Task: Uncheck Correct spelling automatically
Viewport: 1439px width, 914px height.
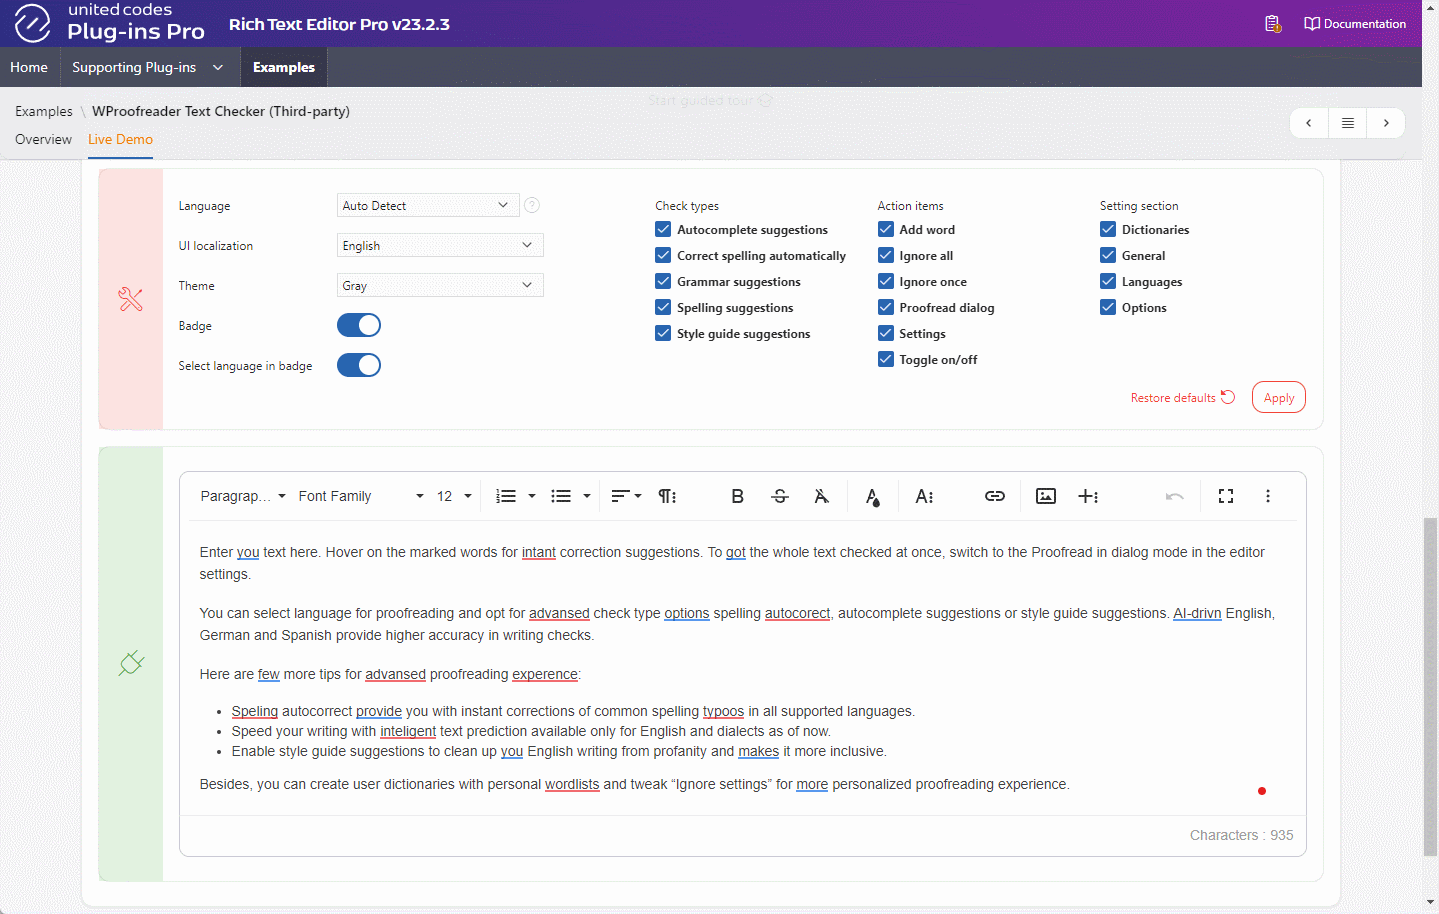Action: click(663, 255)
